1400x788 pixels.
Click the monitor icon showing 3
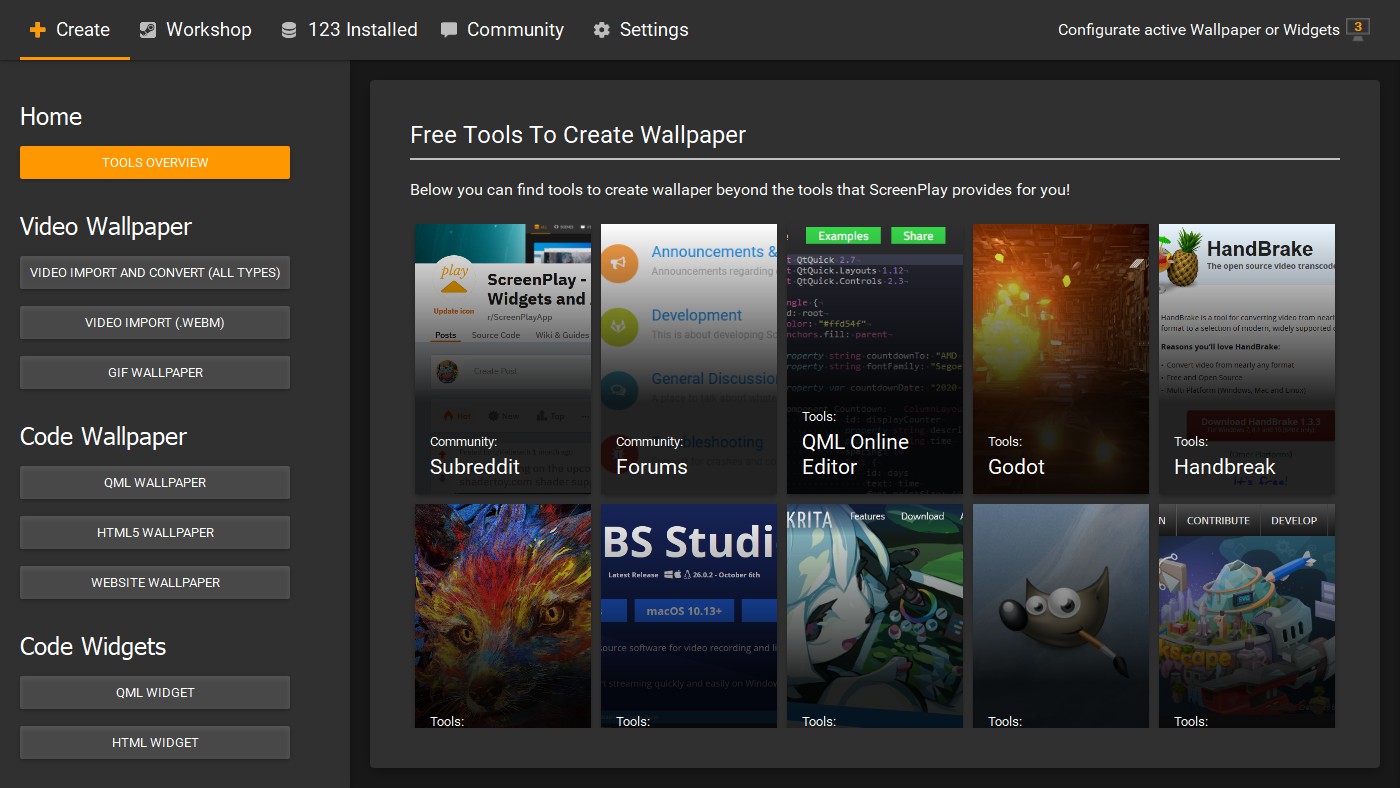click(x=1358, y=29)
